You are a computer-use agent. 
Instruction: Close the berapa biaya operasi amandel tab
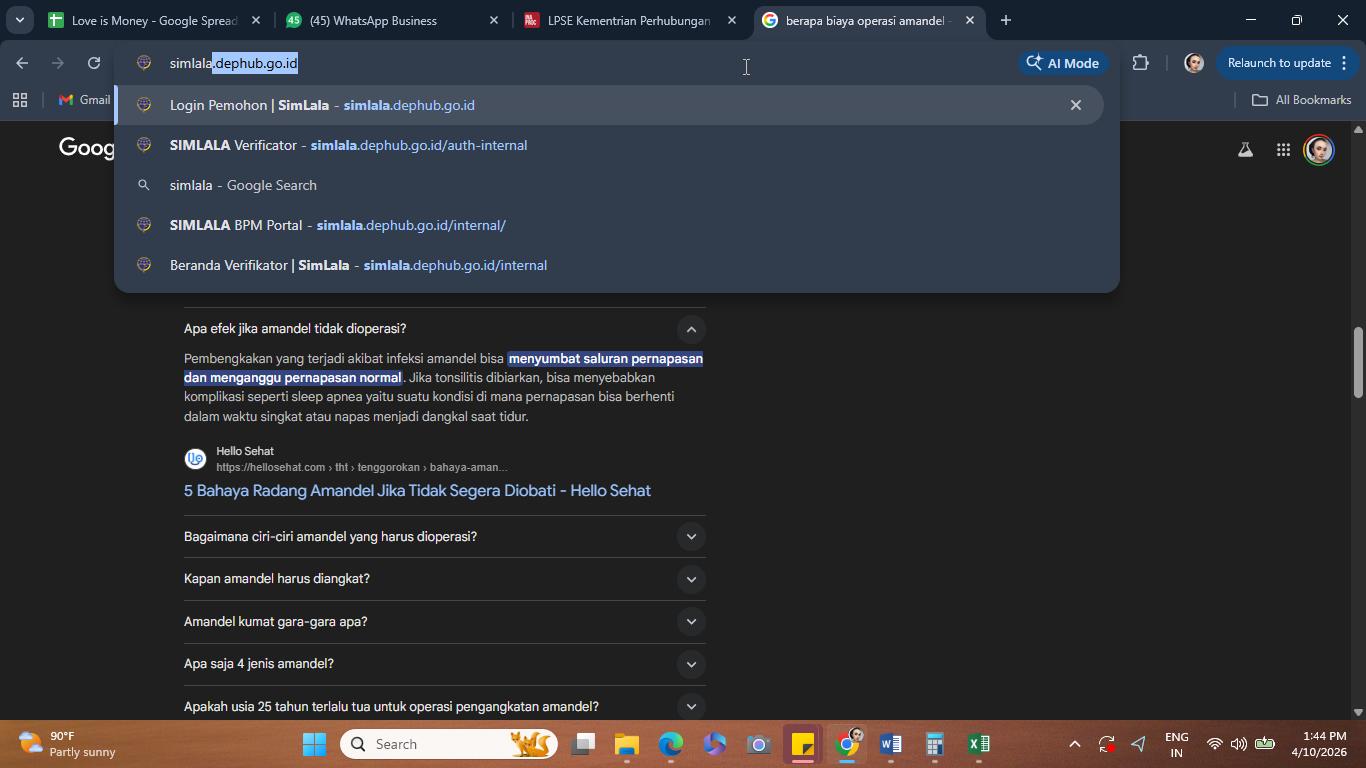pos(970,20)
